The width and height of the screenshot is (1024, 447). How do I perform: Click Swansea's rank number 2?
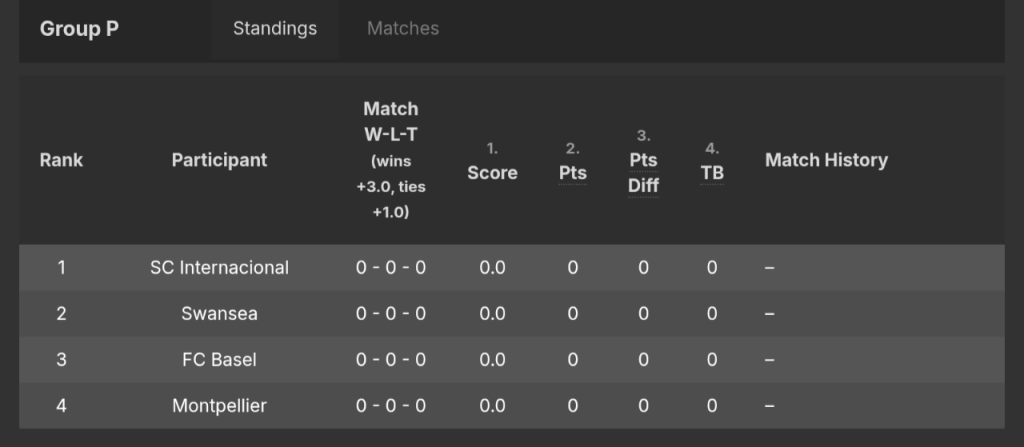point(61,314)
